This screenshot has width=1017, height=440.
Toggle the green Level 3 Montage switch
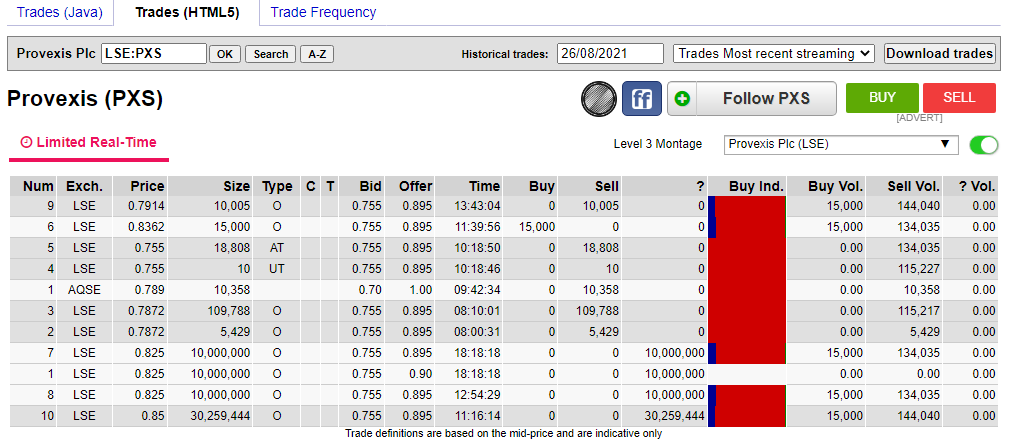[x=984, y=145]
